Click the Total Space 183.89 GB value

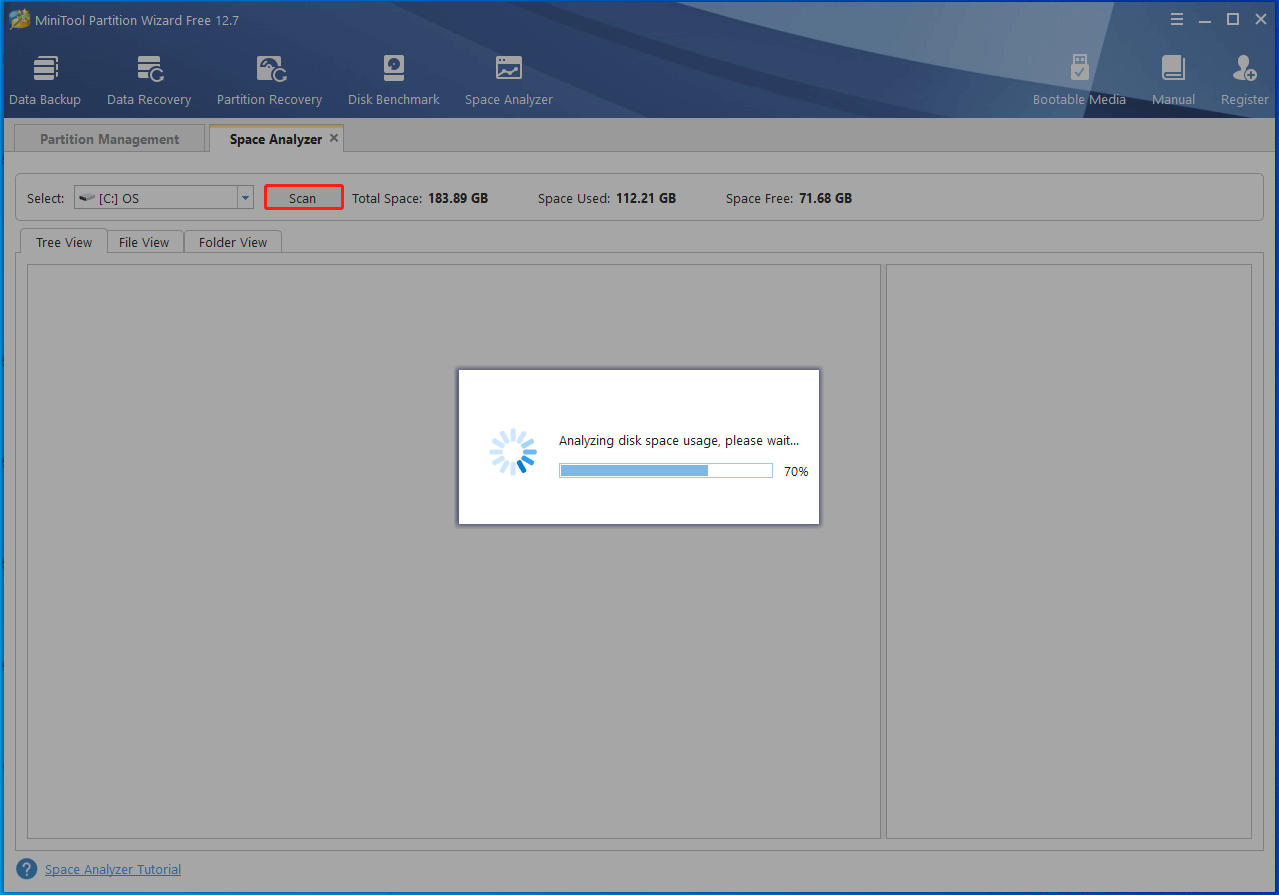pos(458,198)
